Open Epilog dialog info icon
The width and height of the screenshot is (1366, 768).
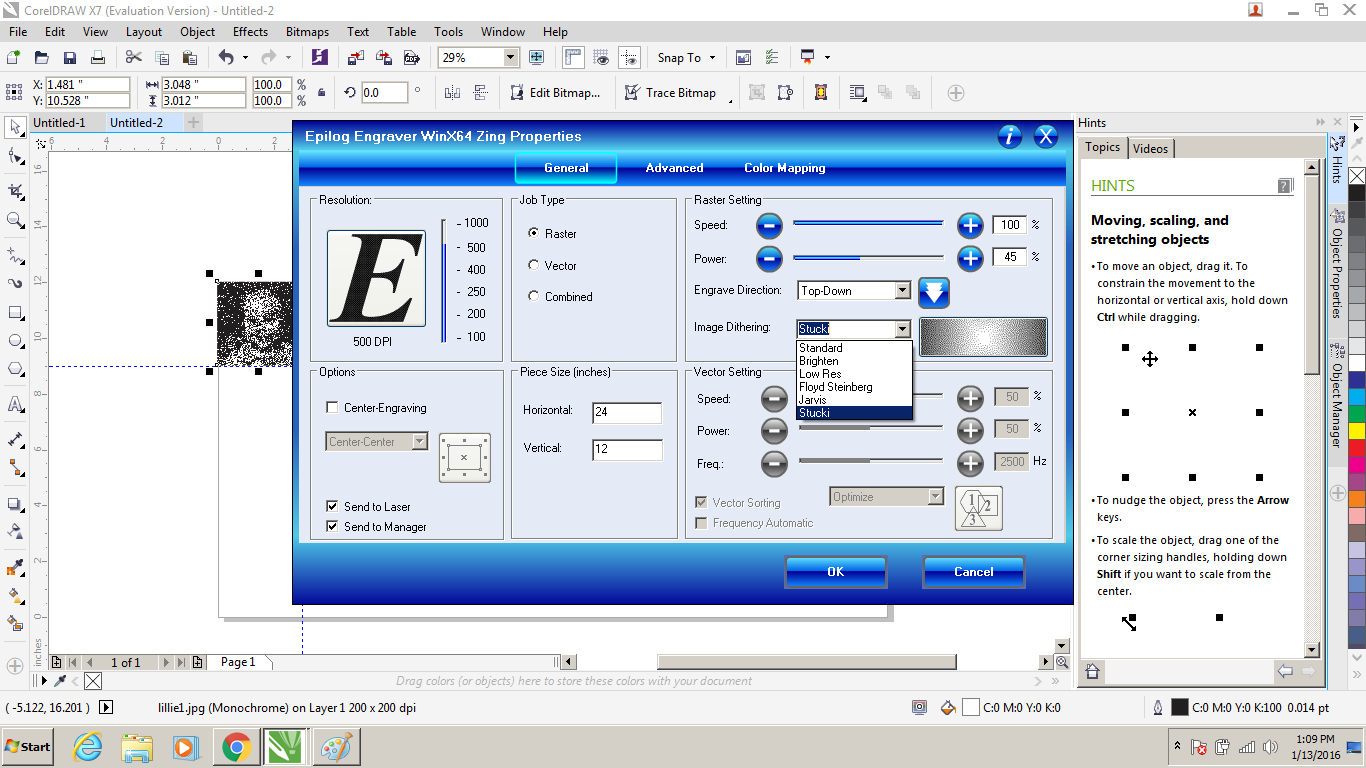[x=1010, y=137]
